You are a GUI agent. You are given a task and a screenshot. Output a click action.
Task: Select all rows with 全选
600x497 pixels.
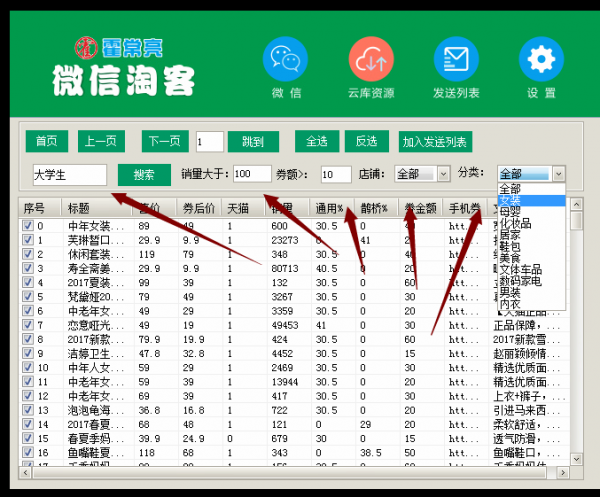[317, 141]
